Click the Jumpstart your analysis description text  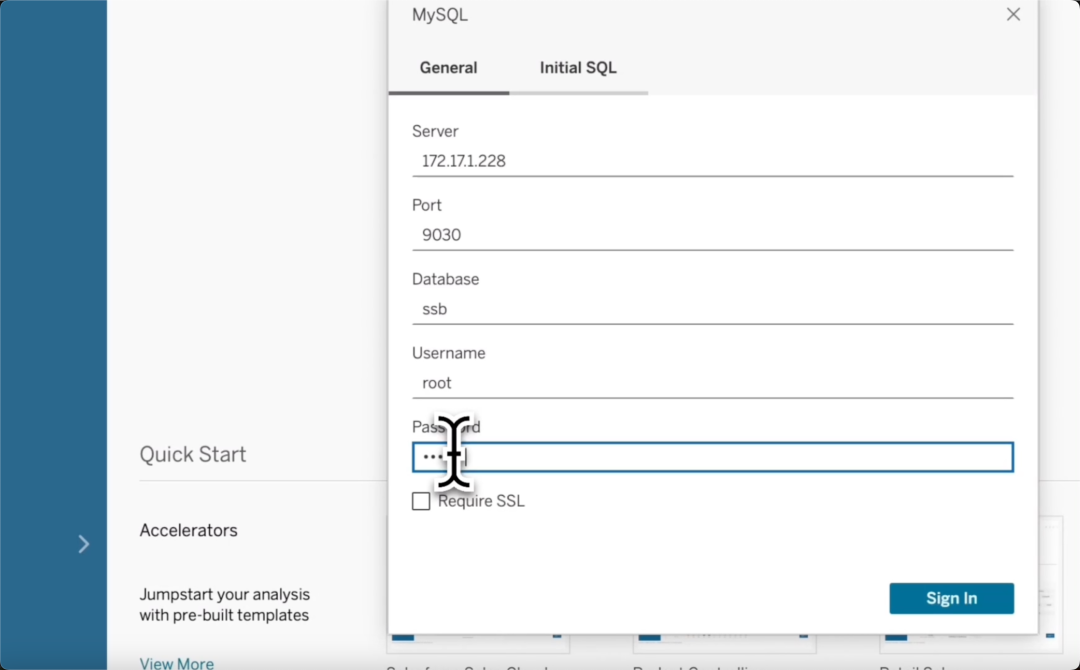click(225, 605)
